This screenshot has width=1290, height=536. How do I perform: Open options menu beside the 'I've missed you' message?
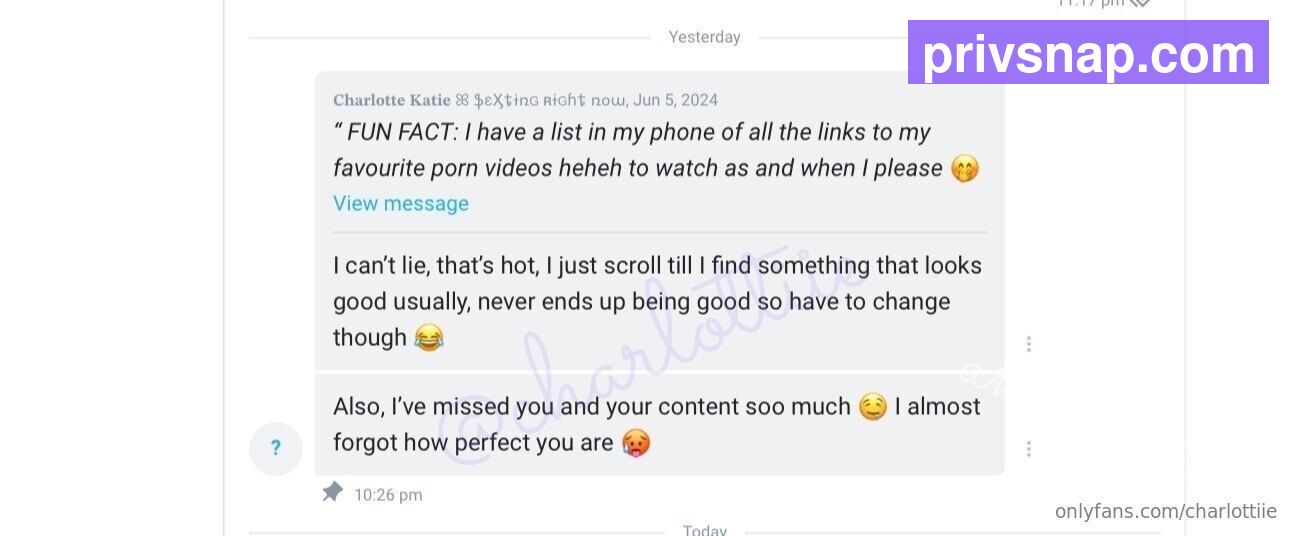click(x=1028, y=449)
